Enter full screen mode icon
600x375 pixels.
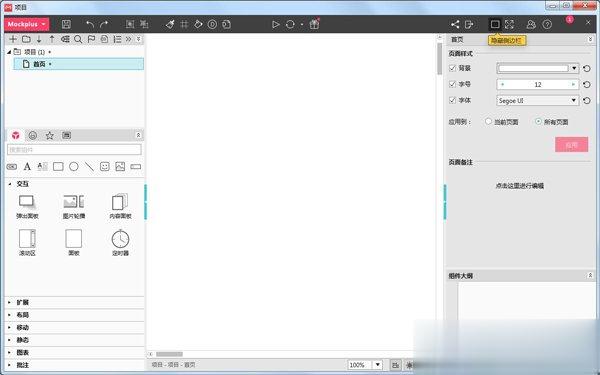tap(509, 24)
